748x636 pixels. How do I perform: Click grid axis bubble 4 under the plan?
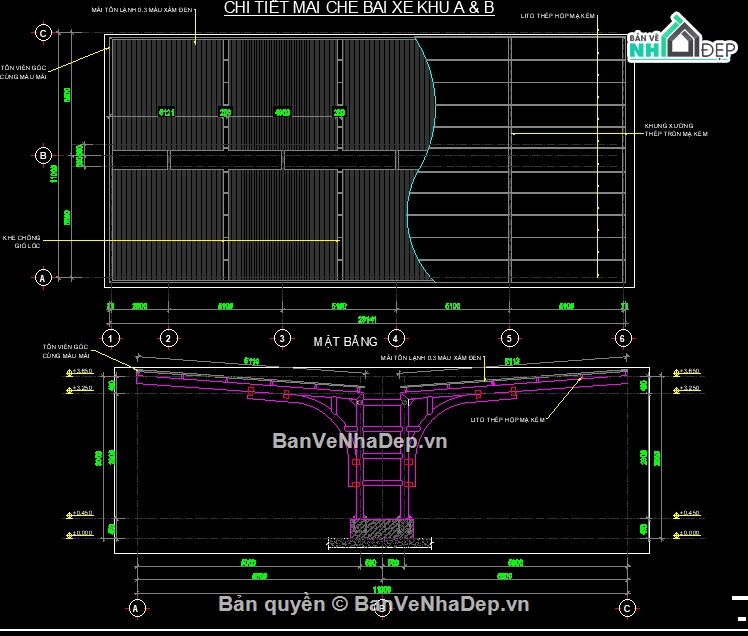pyautogui.click(x=395, y=339)
